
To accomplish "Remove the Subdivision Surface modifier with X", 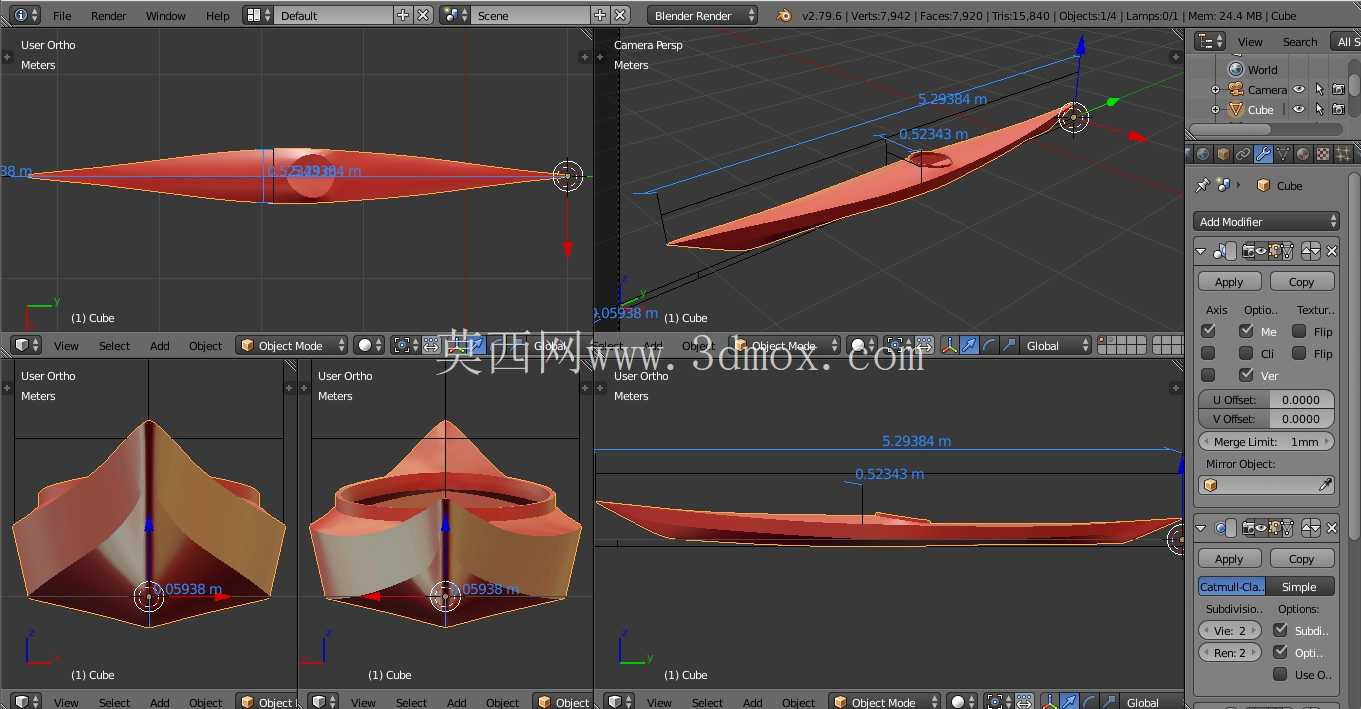I will pos(1332,528).
